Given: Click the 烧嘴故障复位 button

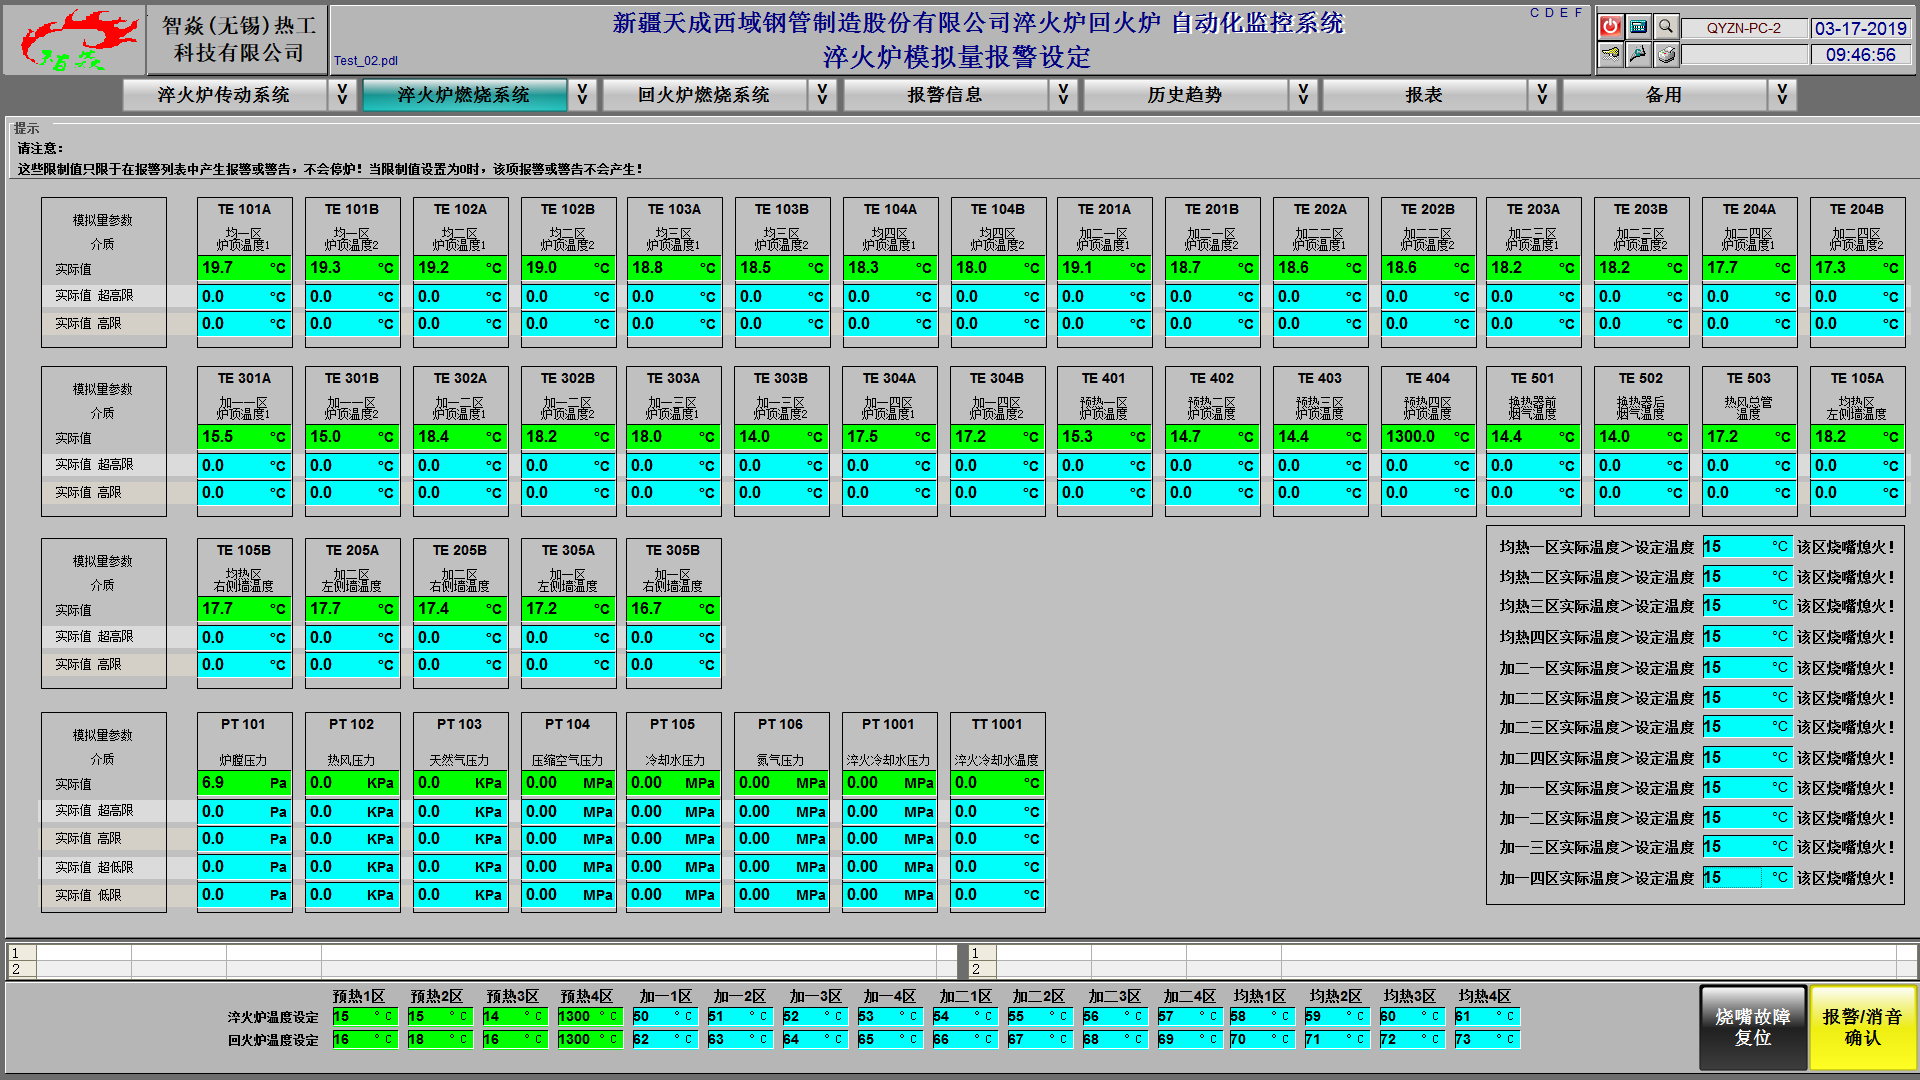Looking at the screenshot, I should click(1753, 1027).
